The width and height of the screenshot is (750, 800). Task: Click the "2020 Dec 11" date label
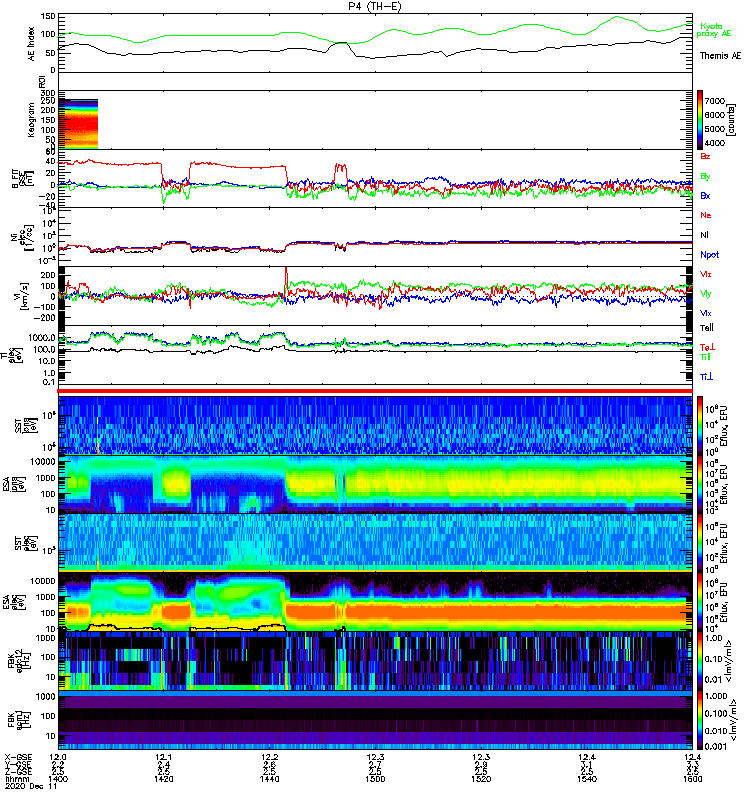tap(31, 786)
